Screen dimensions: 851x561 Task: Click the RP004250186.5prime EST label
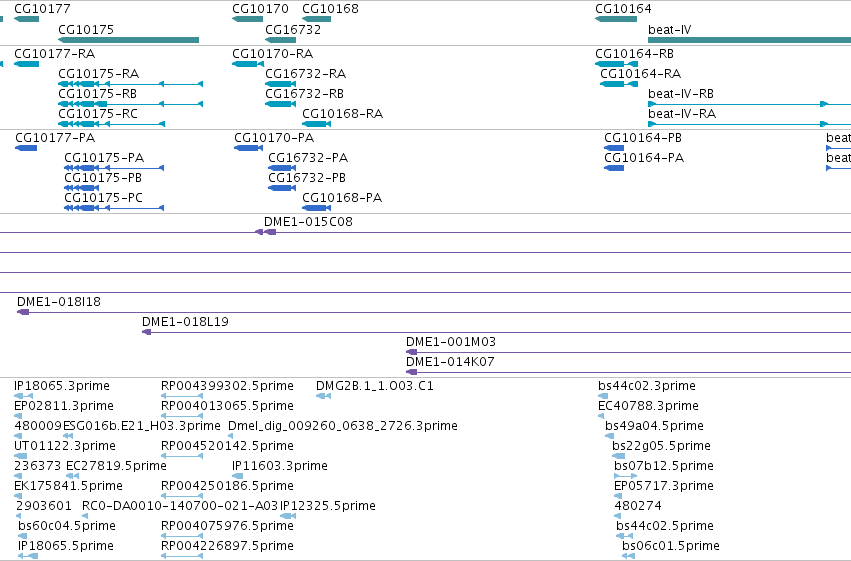click(x=227, y=487)
